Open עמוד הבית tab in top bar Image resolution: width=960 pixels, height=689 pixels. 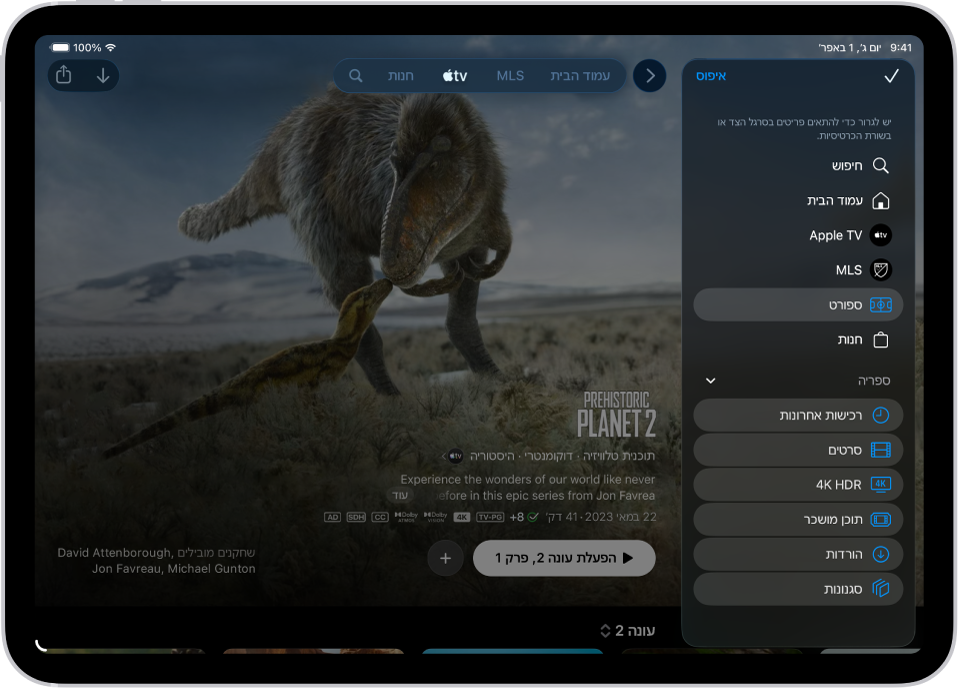click(580, 75)
